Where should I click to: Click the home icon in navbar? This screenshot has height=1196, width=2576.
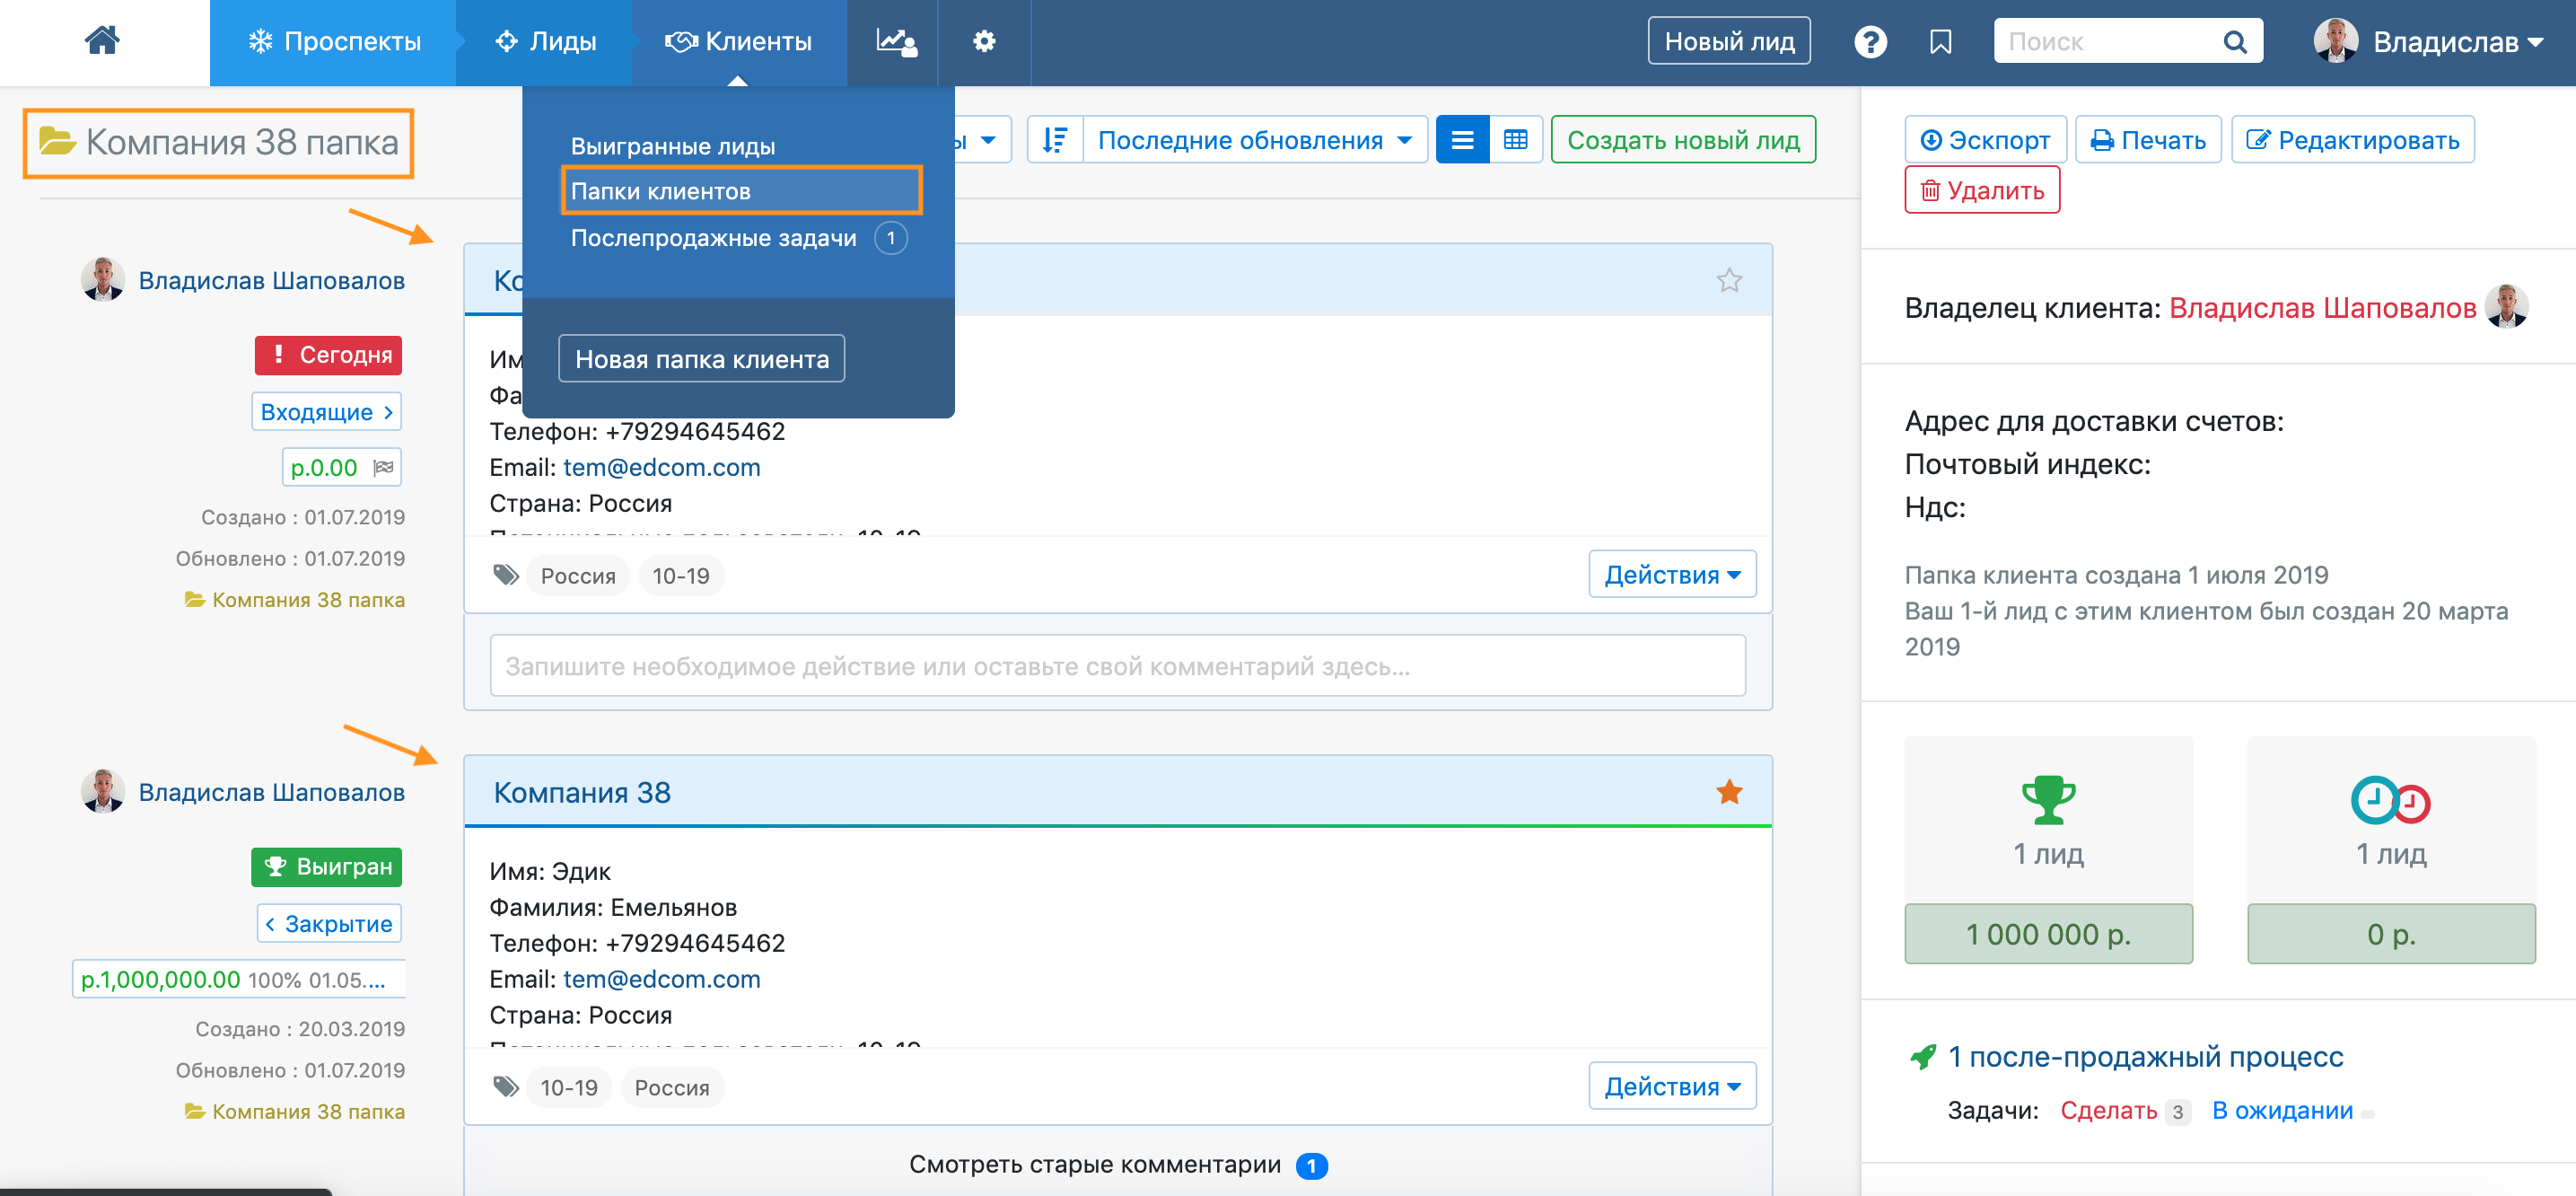click(x=102, y=41)
